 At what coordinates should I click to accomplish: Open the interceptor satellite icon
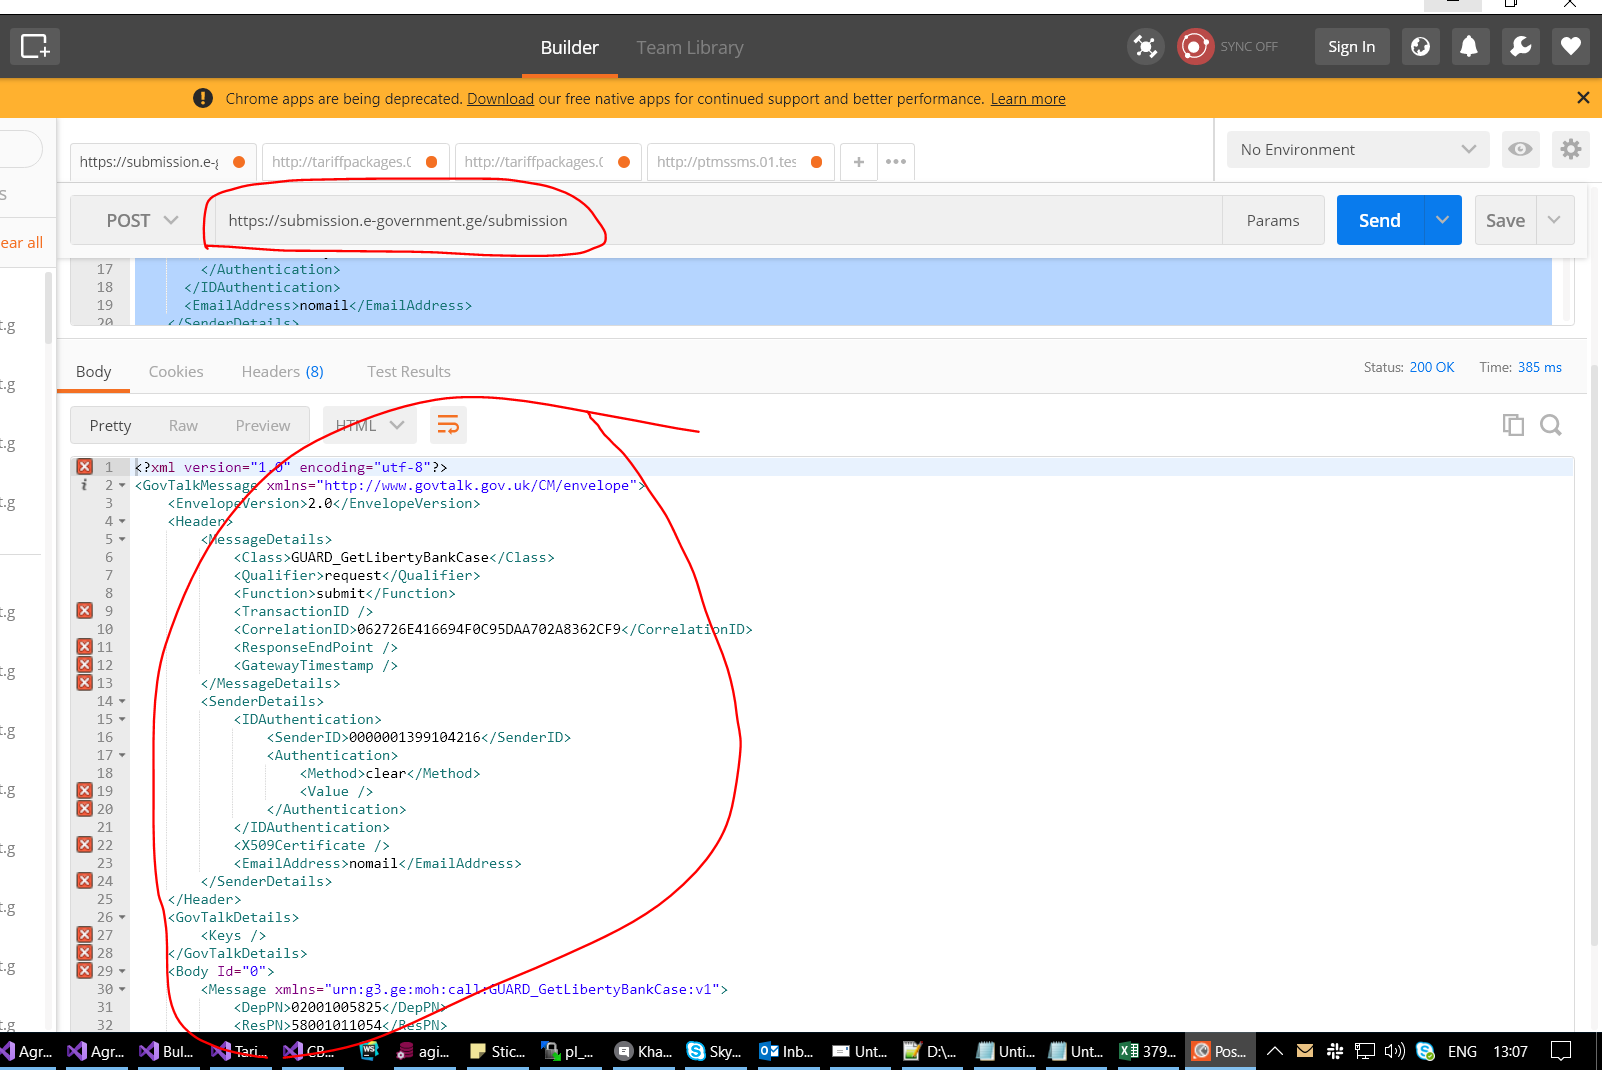(1145, 46)
